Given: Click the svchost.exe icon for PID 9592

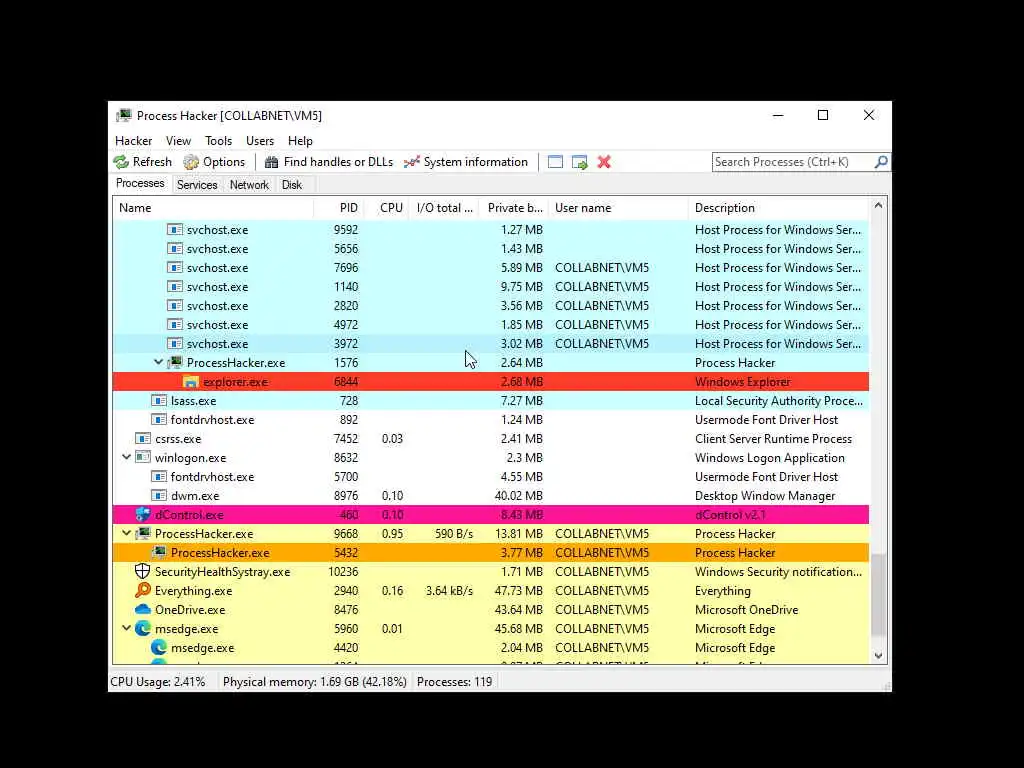Looking at the screenshot, I should [x=174, y=229].
